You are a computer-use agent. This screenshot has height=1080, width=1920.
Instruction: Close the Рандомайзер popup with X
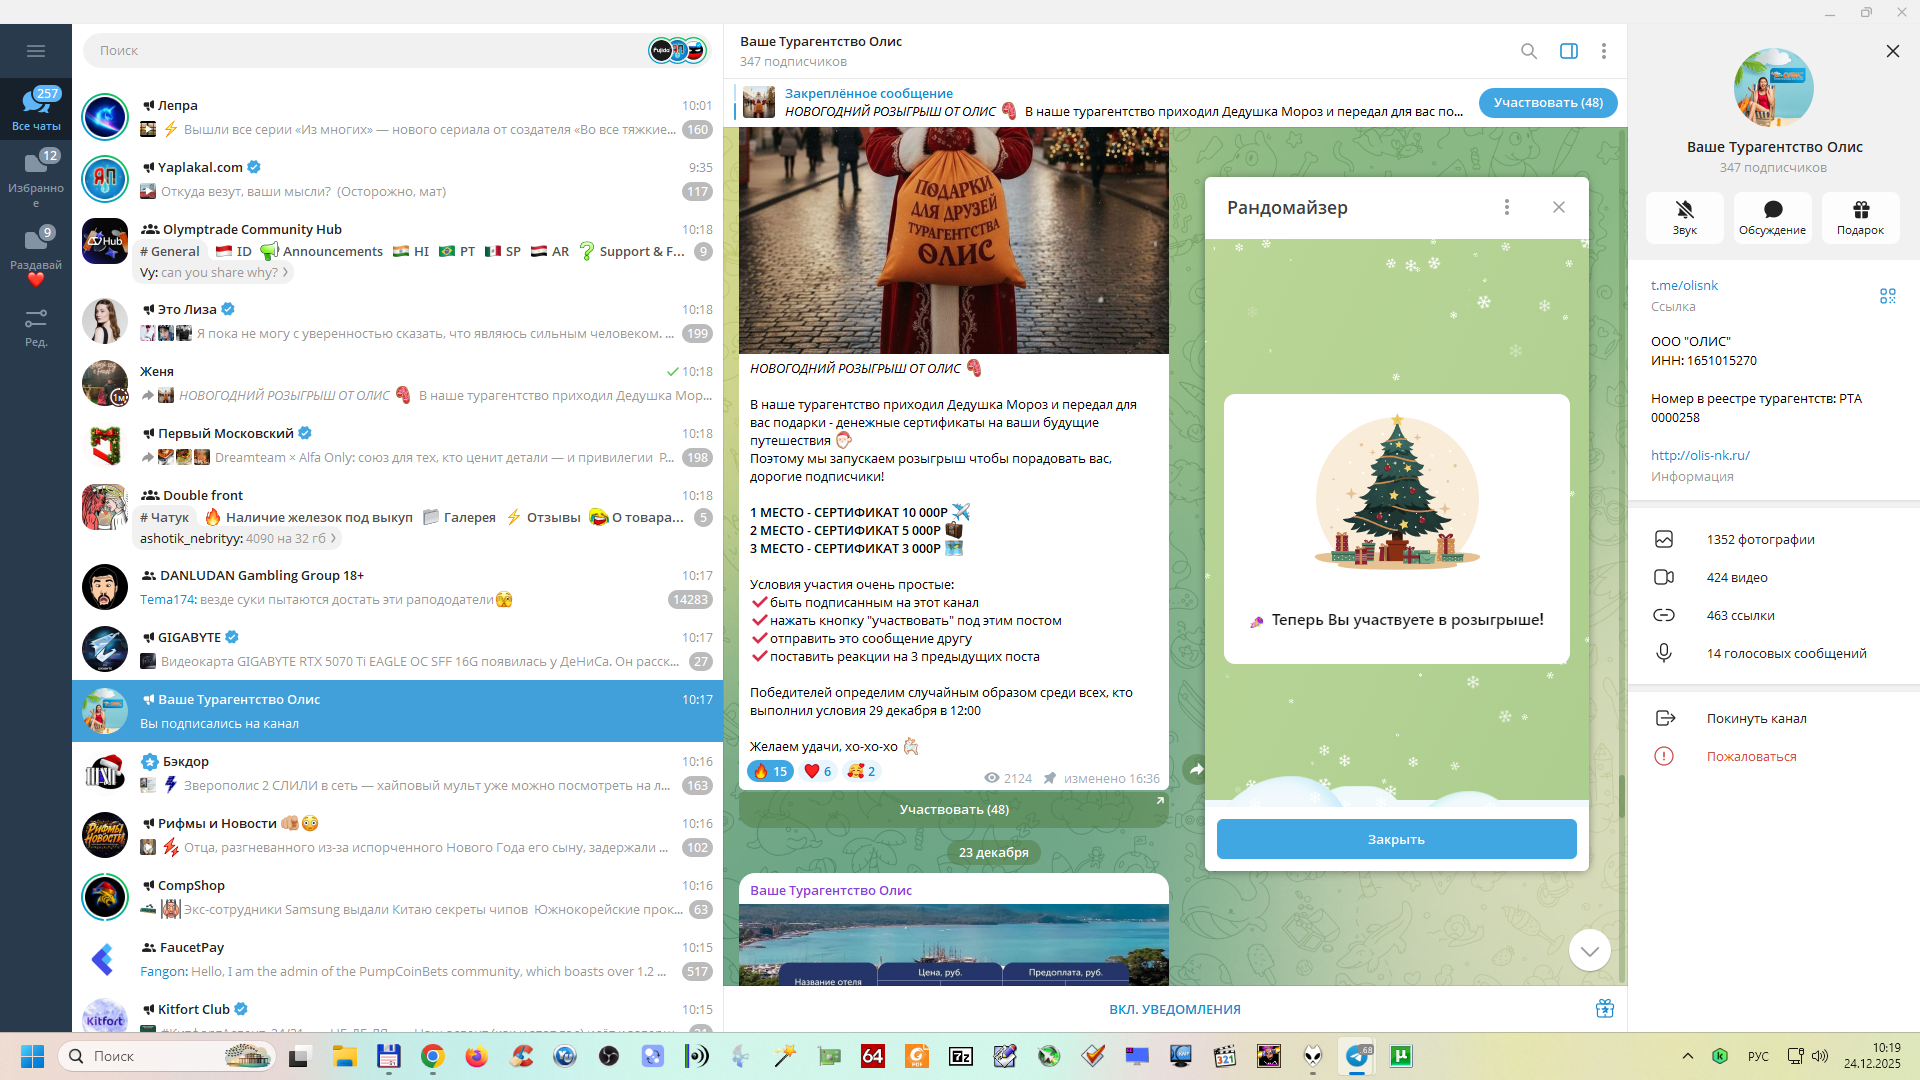tap(1558, 207)
